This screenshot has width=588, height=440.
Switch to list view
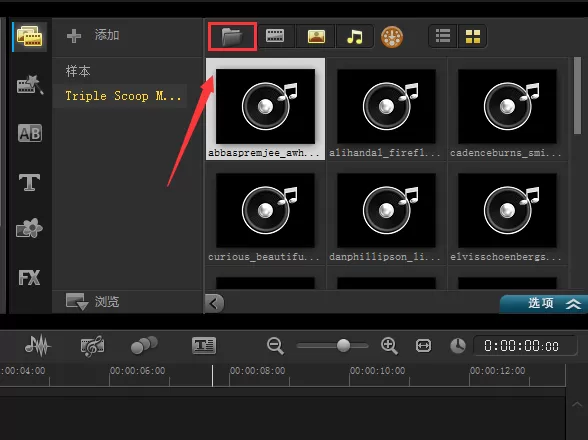pyautogui.click(x=443, y=36)
